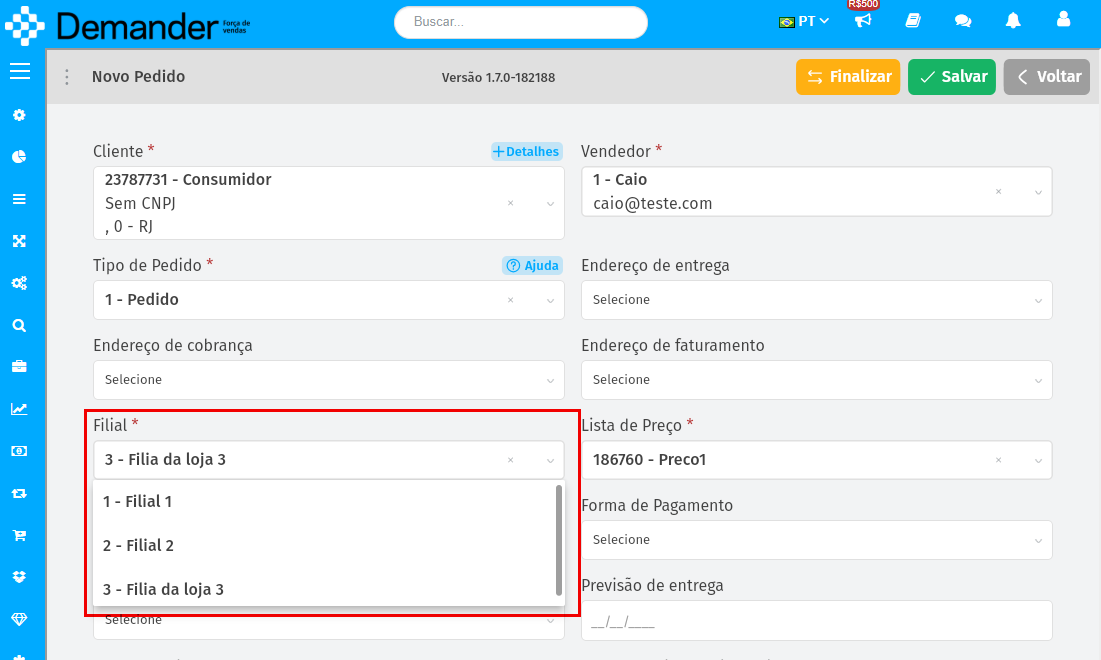Click the Previsão de entrega date field
Image resolution: width=1101 pixels, height=660 pixels.
(817, 621)
